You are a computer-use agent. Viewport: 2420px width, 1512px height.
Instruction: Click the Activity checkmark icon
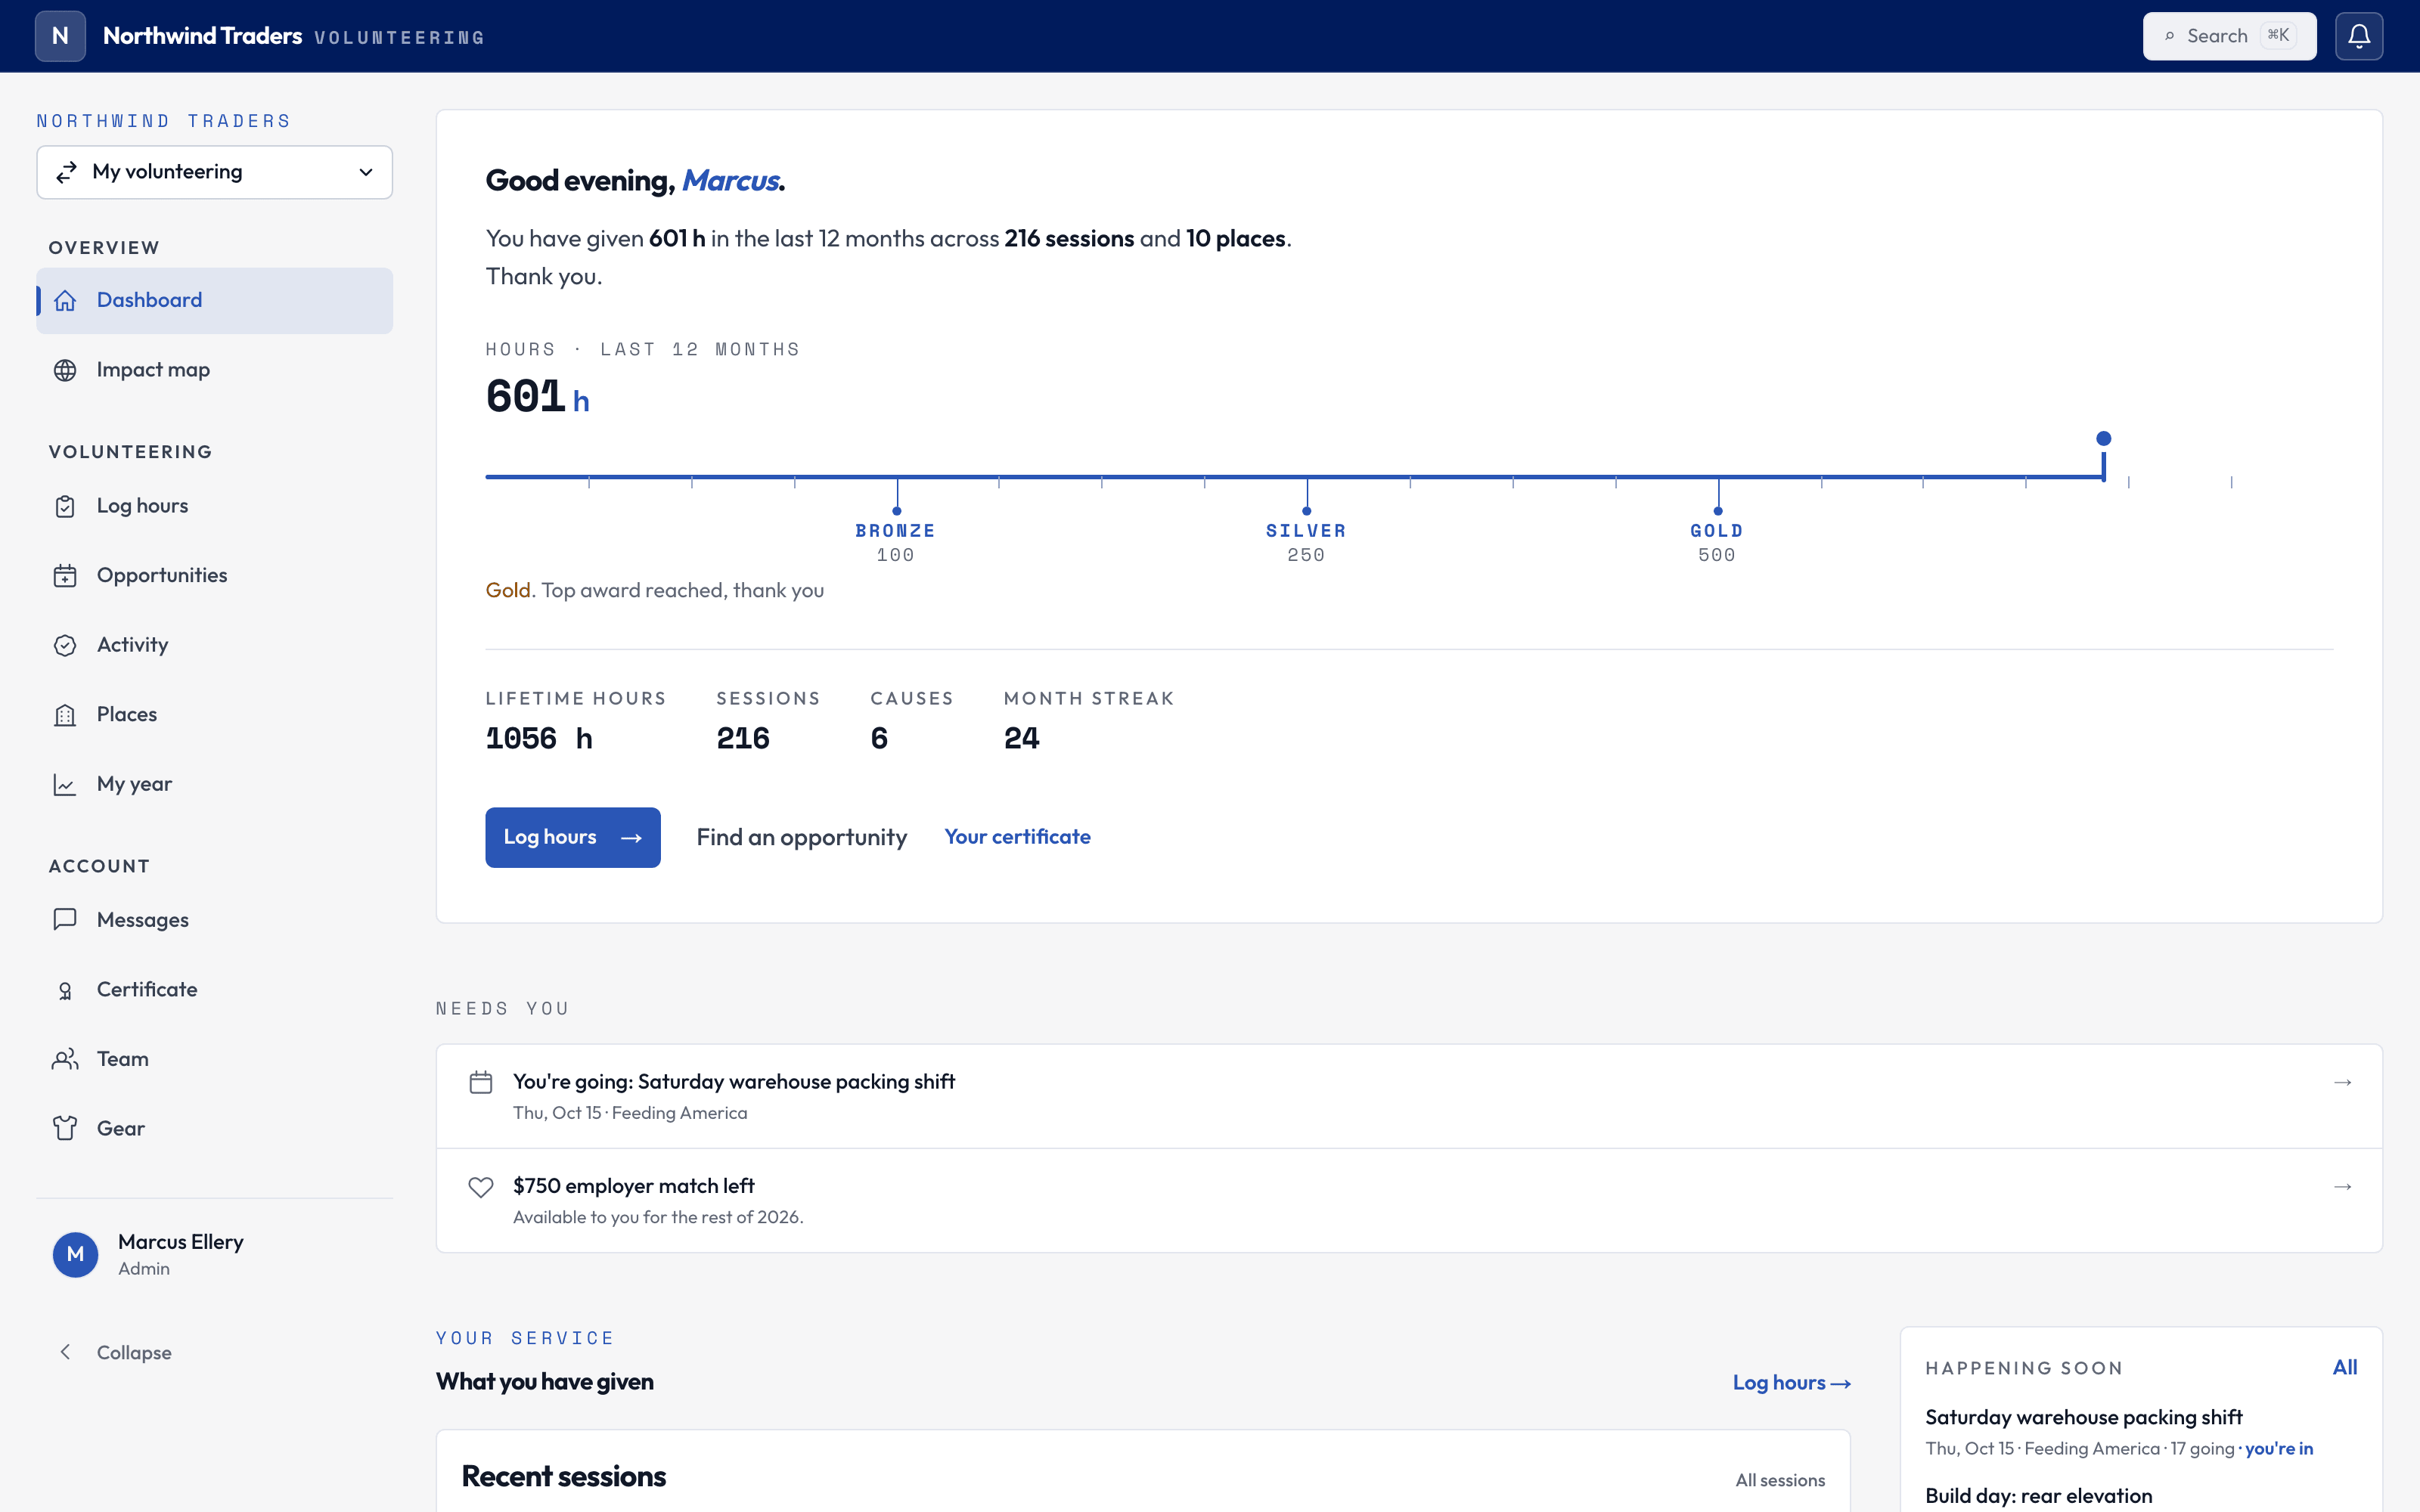pyautogui.click(x=65, y=645)
